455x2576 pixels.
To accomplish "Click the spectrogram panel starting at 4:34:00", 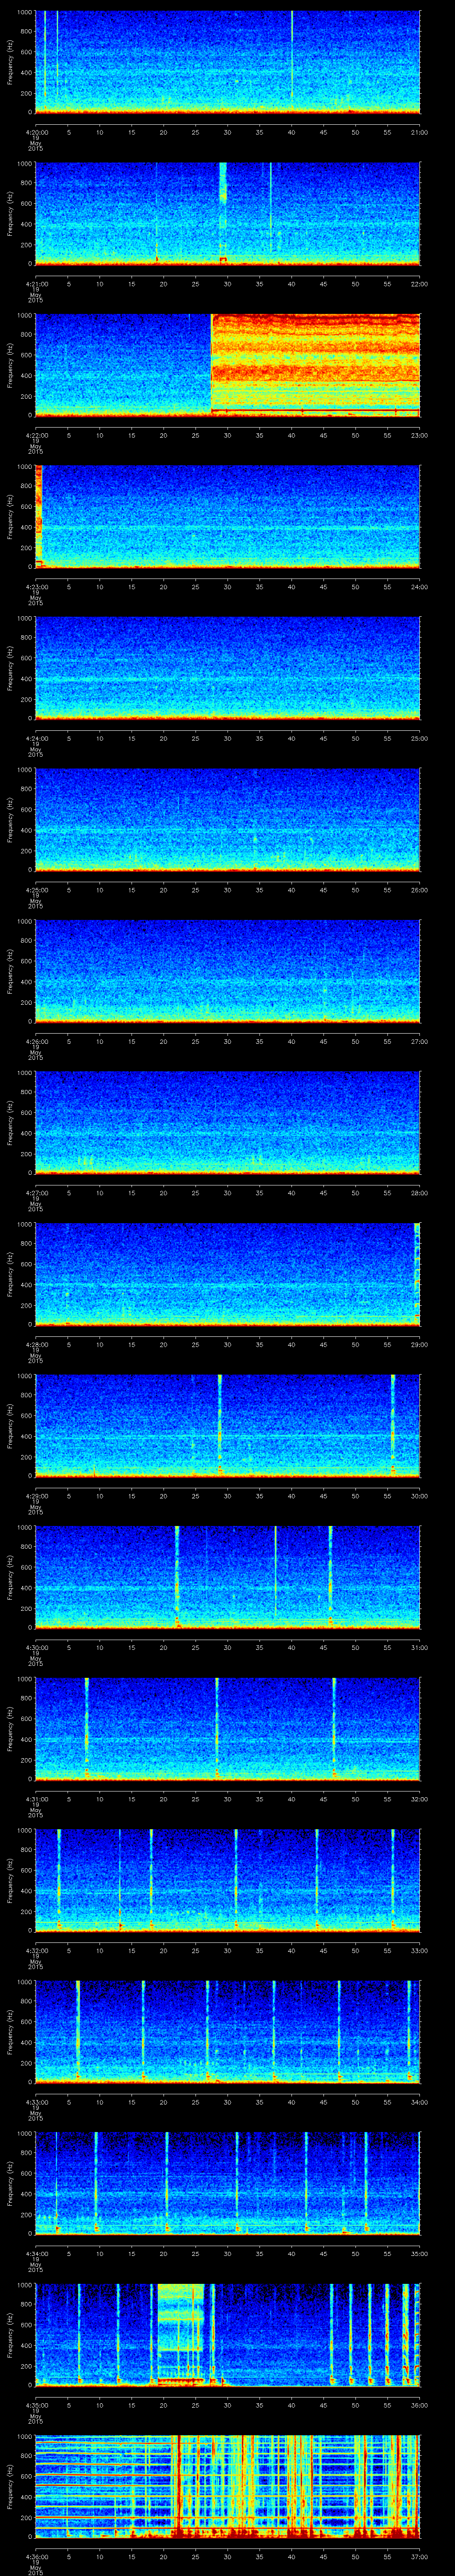I will (x=228, y=2182).
